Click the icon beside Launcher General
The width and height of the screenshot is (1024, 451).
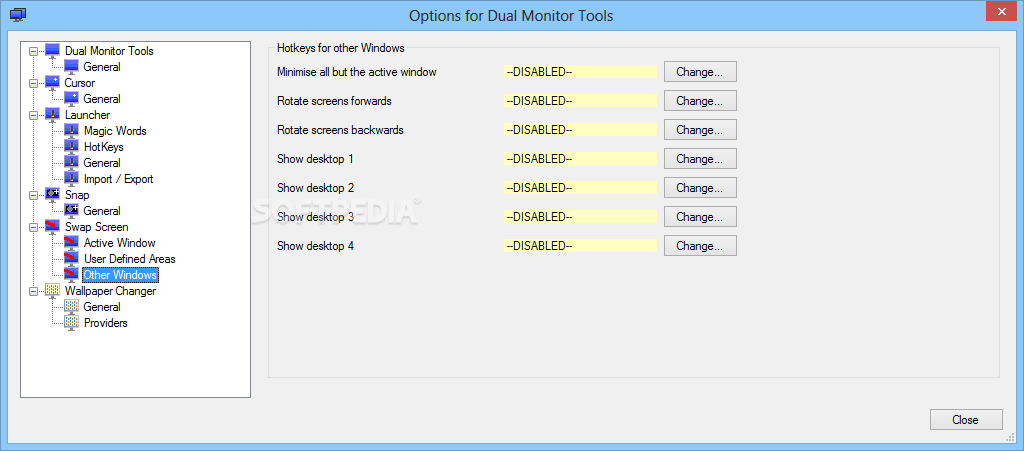[71, 163]
